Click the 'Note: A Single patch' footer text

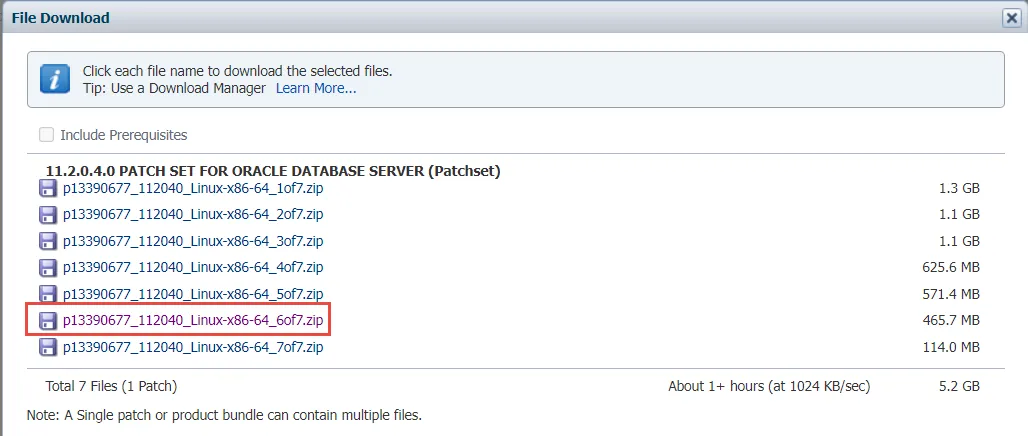pyautogui.click(x=224, y=415)
